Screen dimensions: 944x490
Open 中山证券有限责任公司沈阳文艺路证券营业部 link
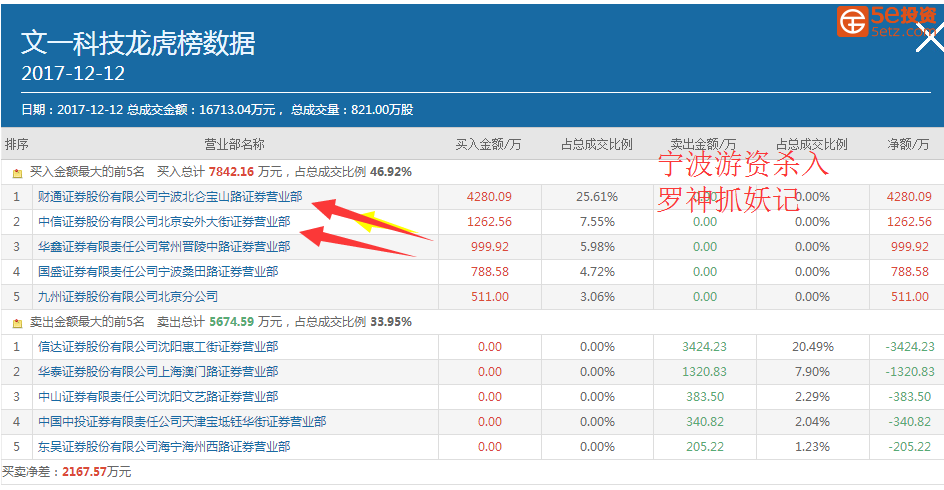coord(158,397)
